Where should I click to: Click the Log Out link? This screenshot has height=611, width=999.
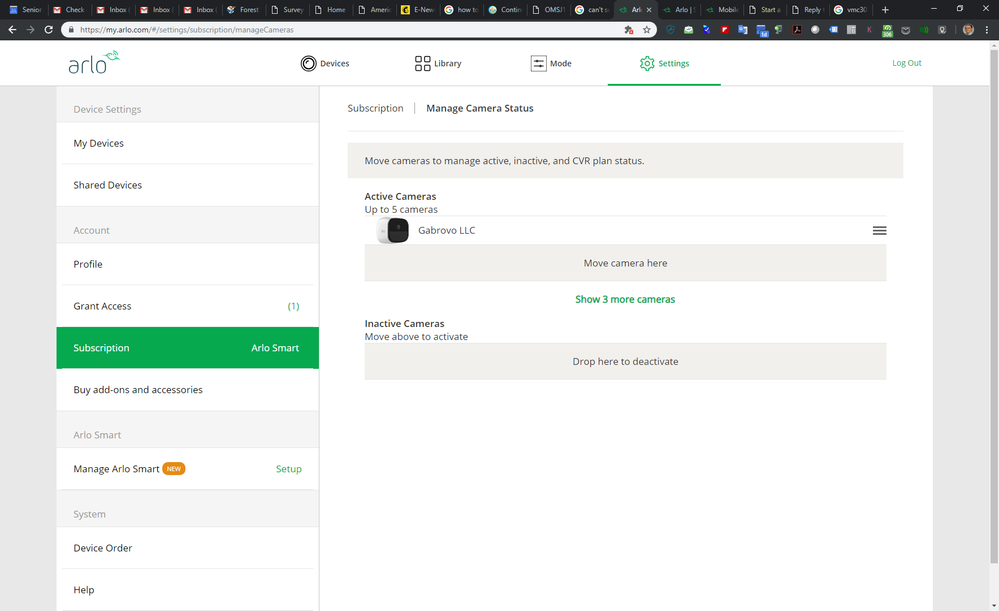coord(907,63)
